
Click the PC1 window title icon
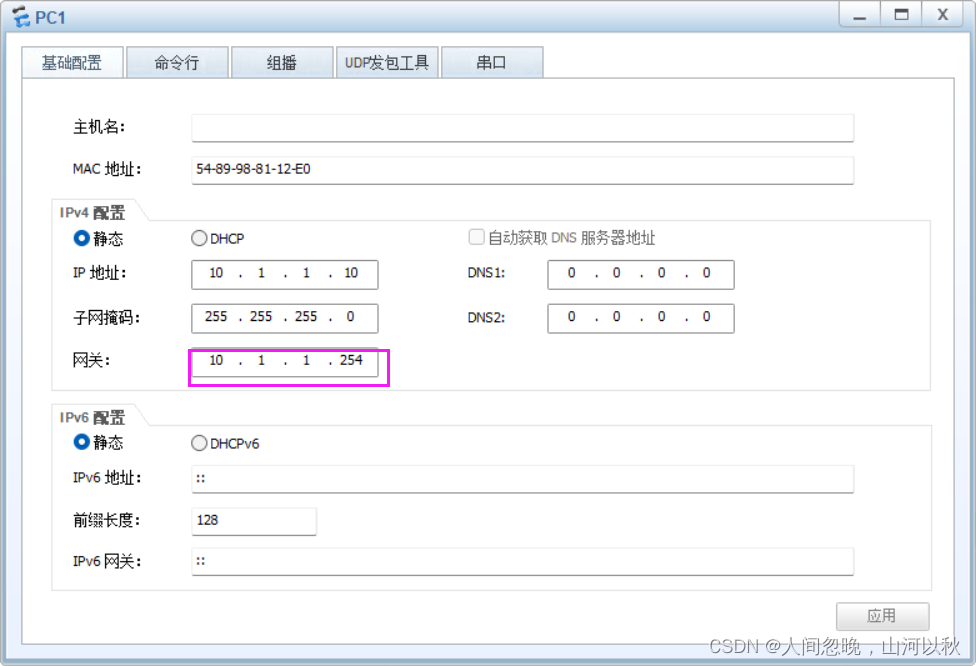point(21,17)
